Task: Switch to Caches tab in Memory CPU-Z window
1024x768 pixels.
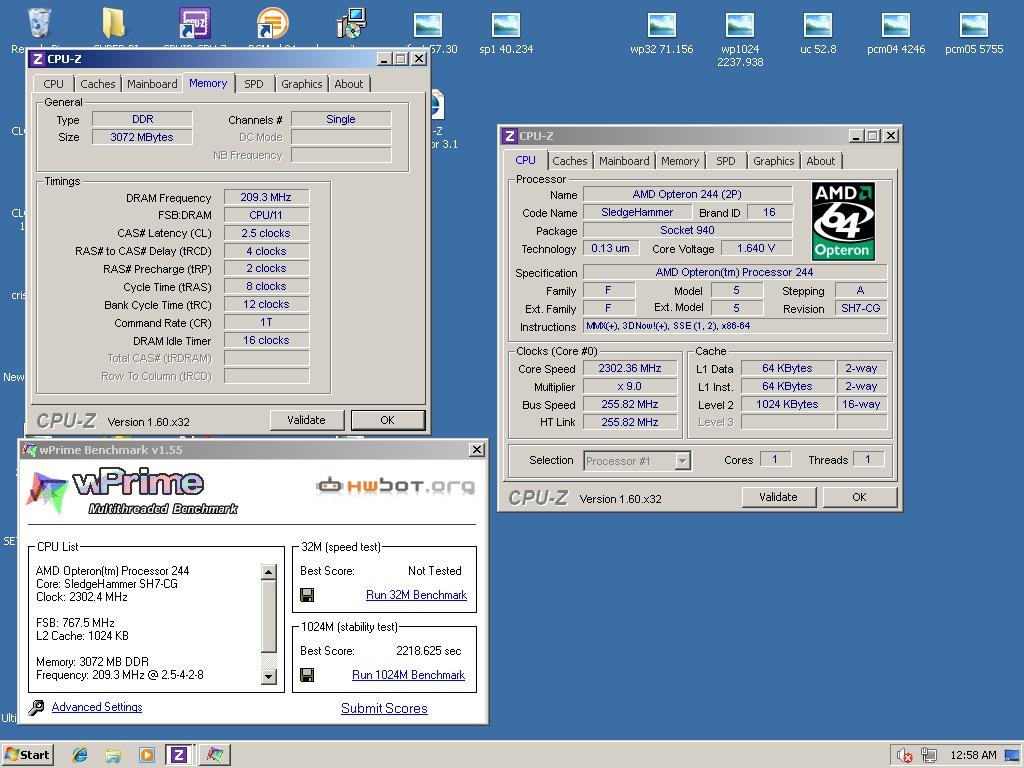Action: (x=97, y=84)
